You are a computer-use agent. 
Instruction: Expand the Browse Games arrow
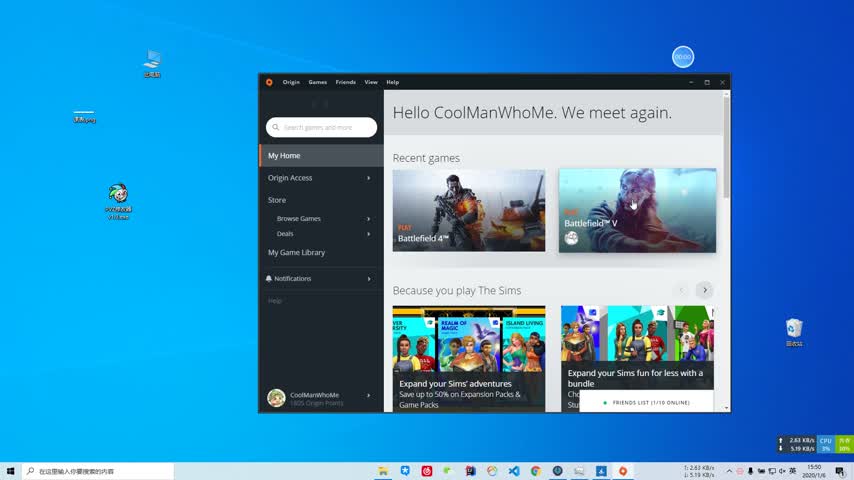pos(369,219)
